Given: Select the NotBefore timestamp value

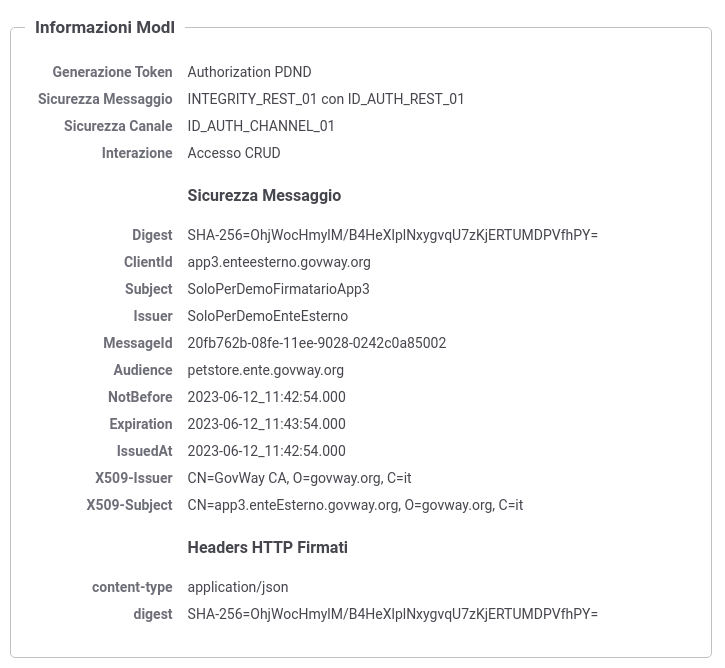Looking at the screenshot, I should coord(266,397).
